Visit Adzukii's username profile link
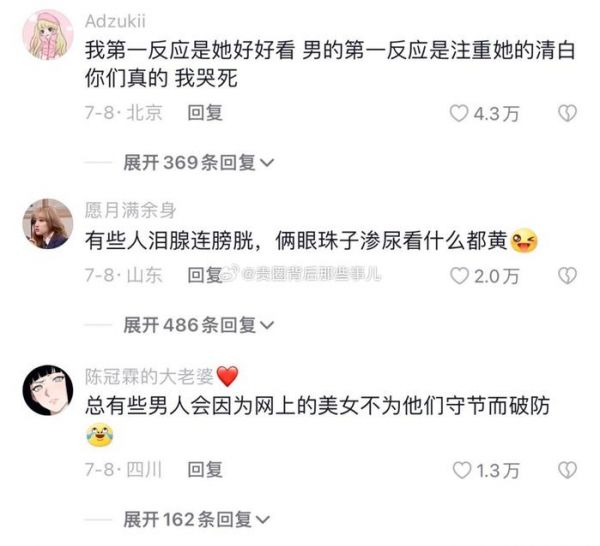 (x=115, y=21)
